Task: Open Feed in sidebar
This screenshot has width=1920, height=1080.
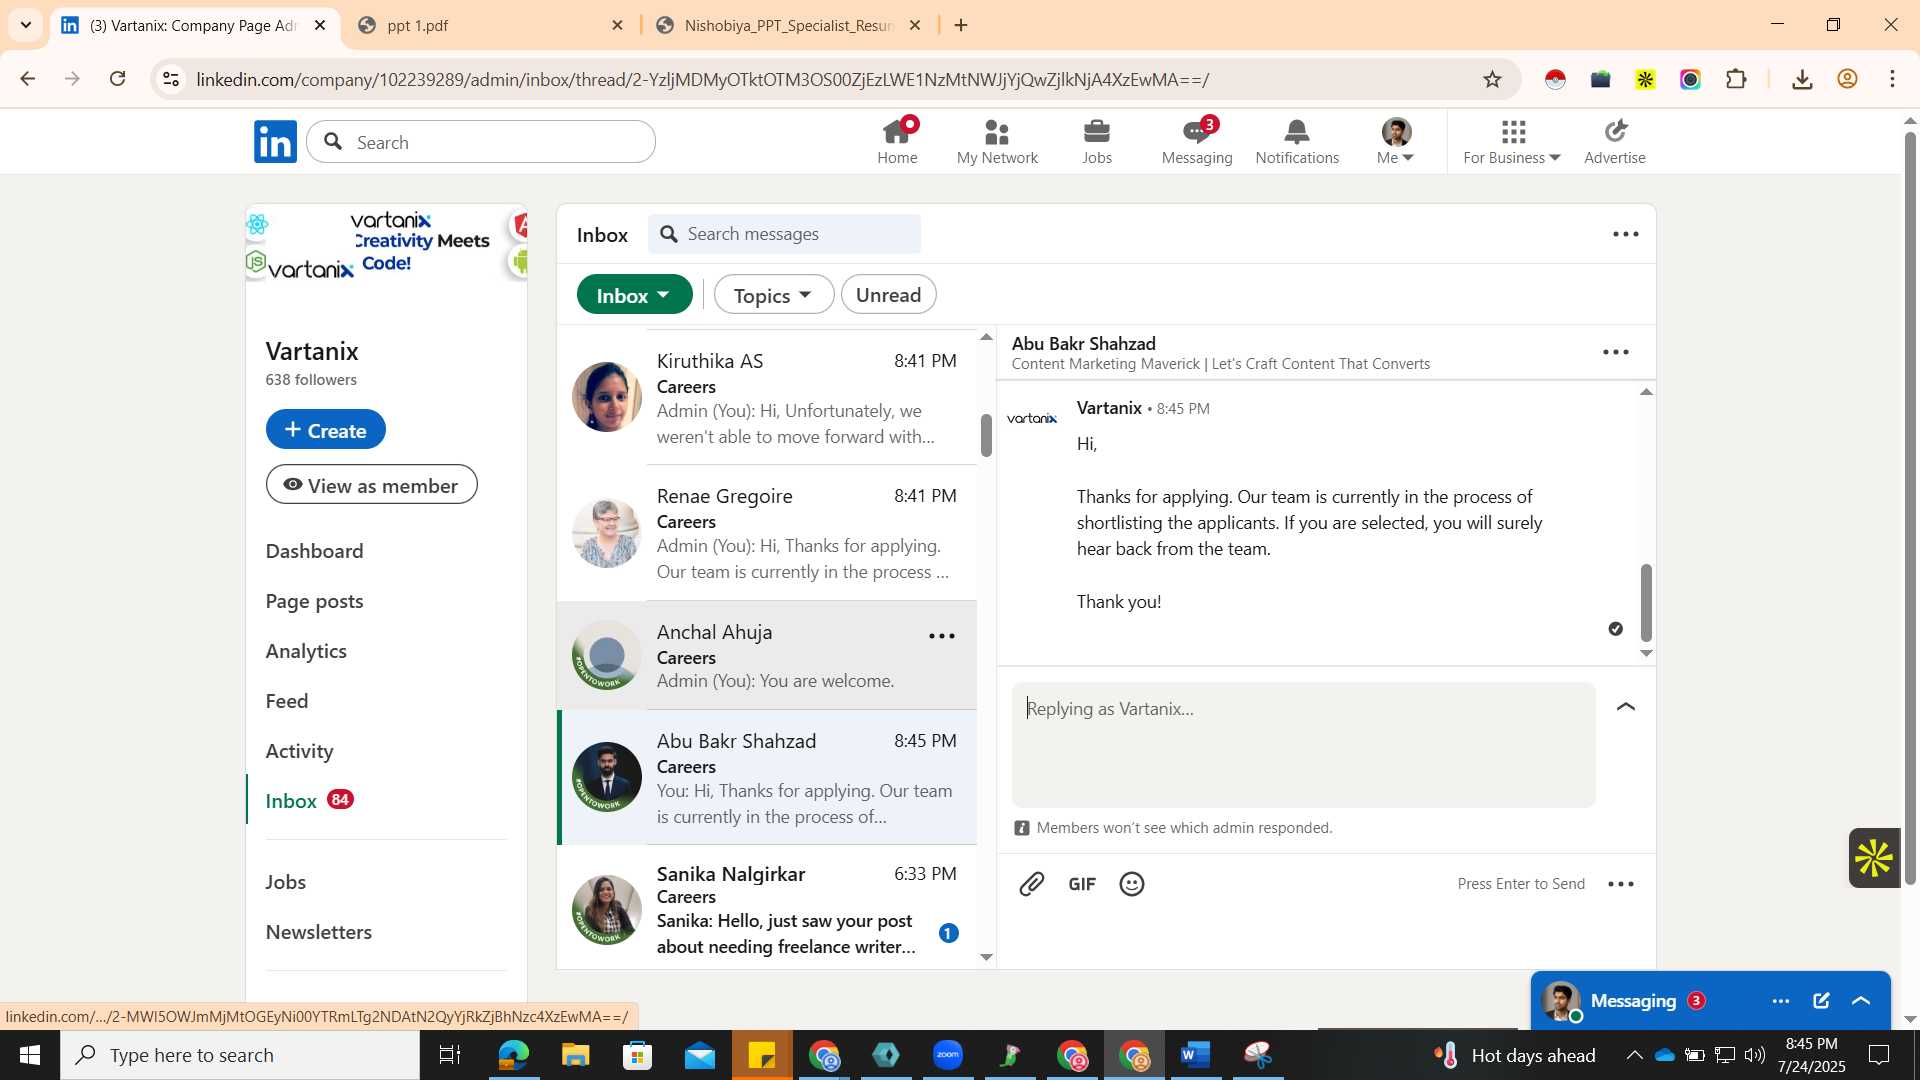Action: [x=287, y=701]
